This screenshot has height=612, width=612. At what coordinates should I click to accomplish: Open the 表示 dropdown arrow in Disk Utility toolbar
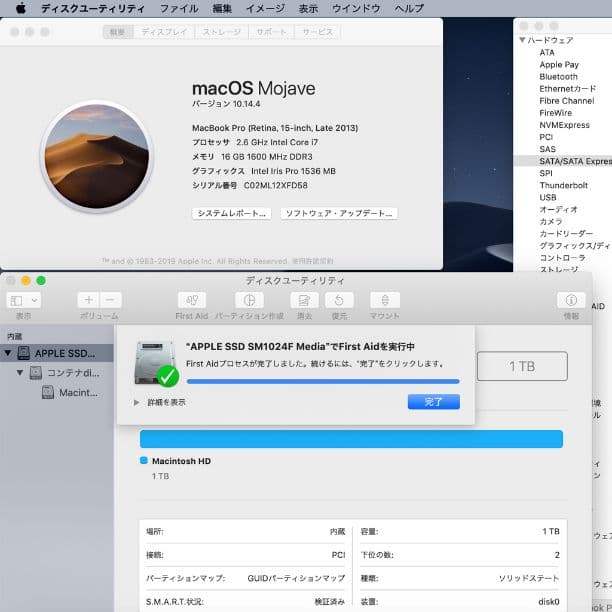point(34,300)
